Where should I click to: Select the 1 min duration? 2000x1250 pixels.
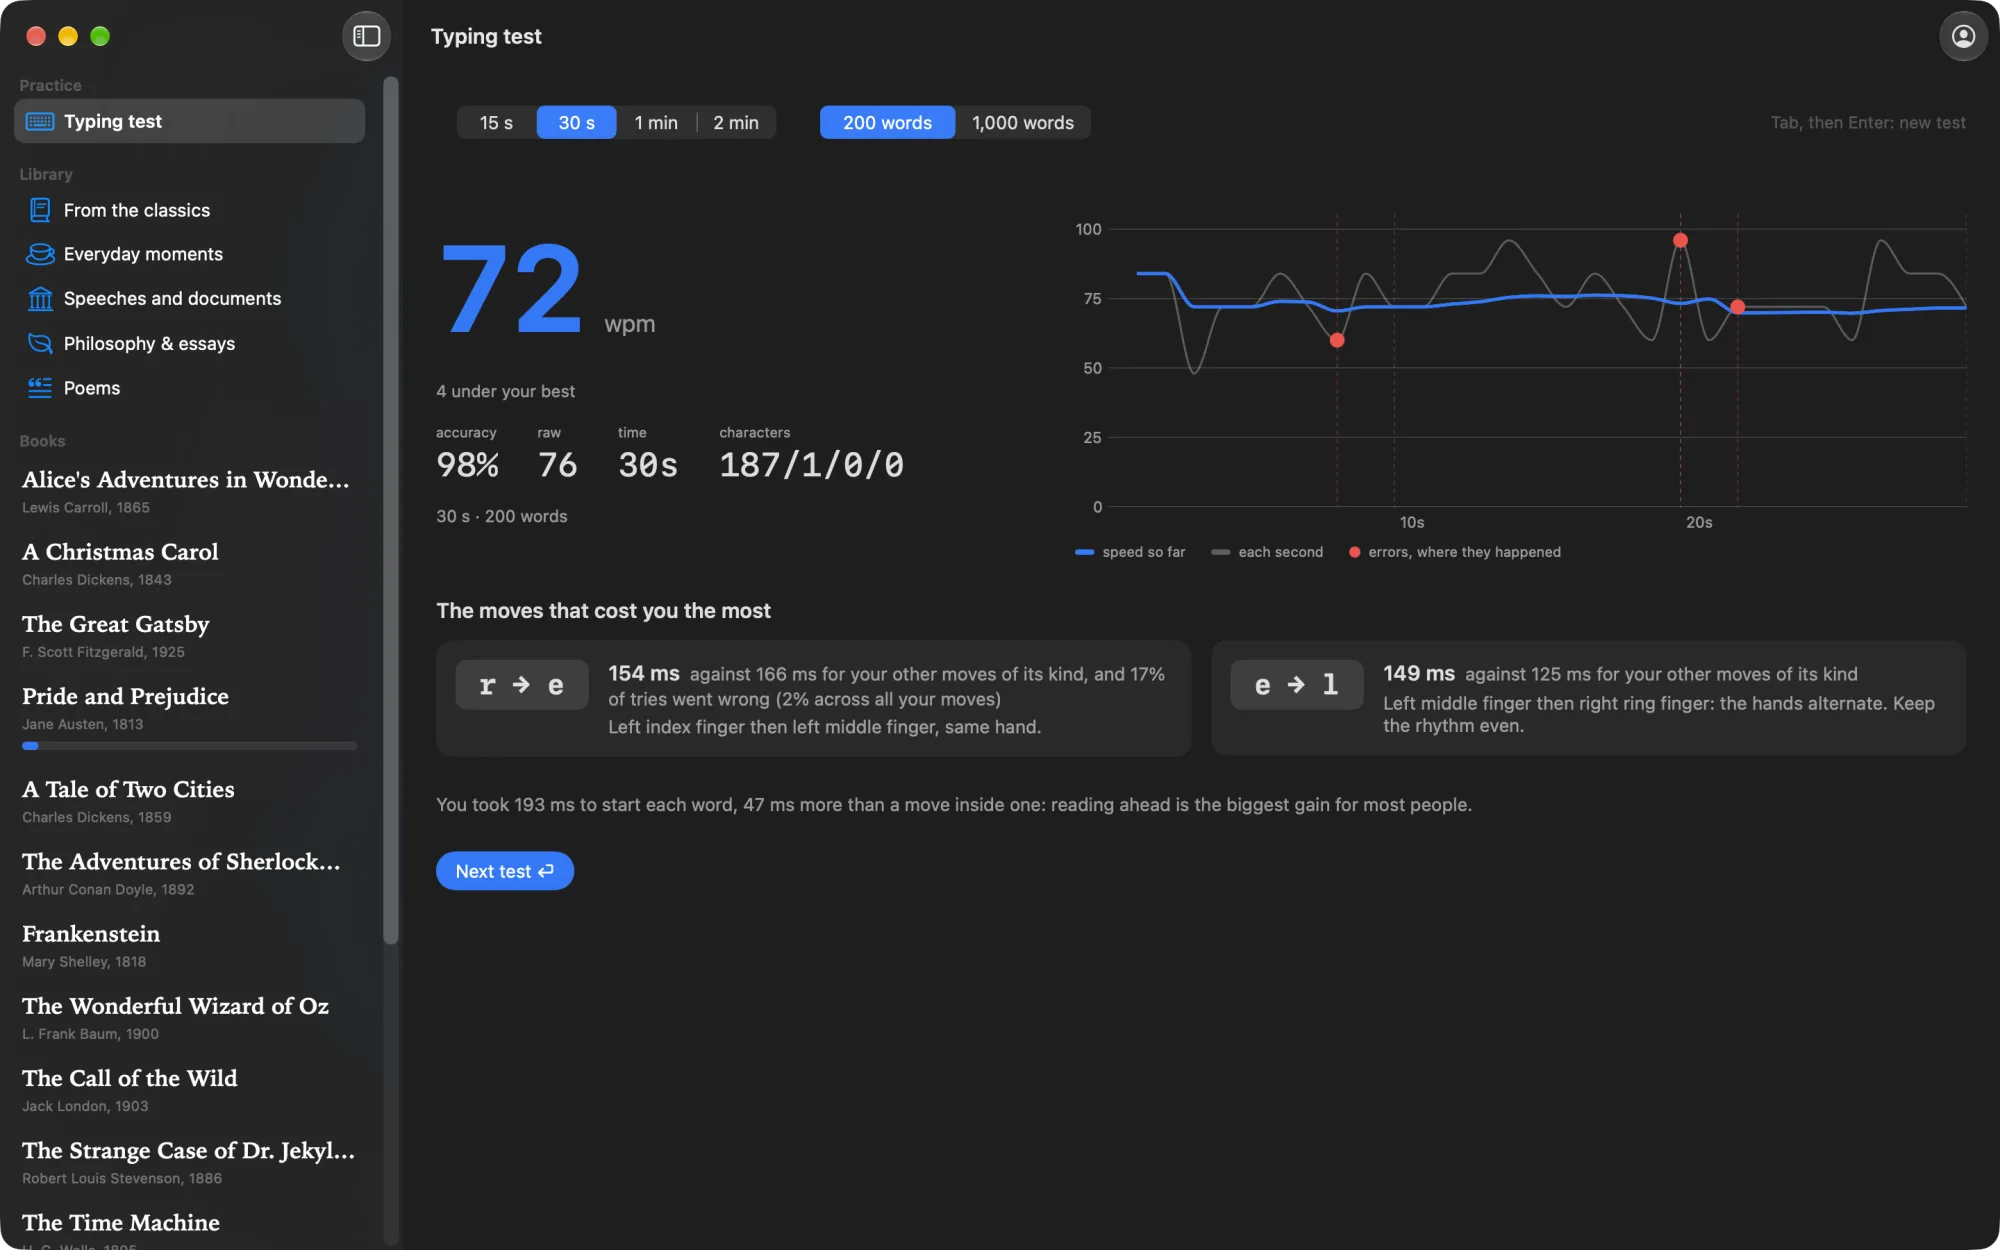656,122
